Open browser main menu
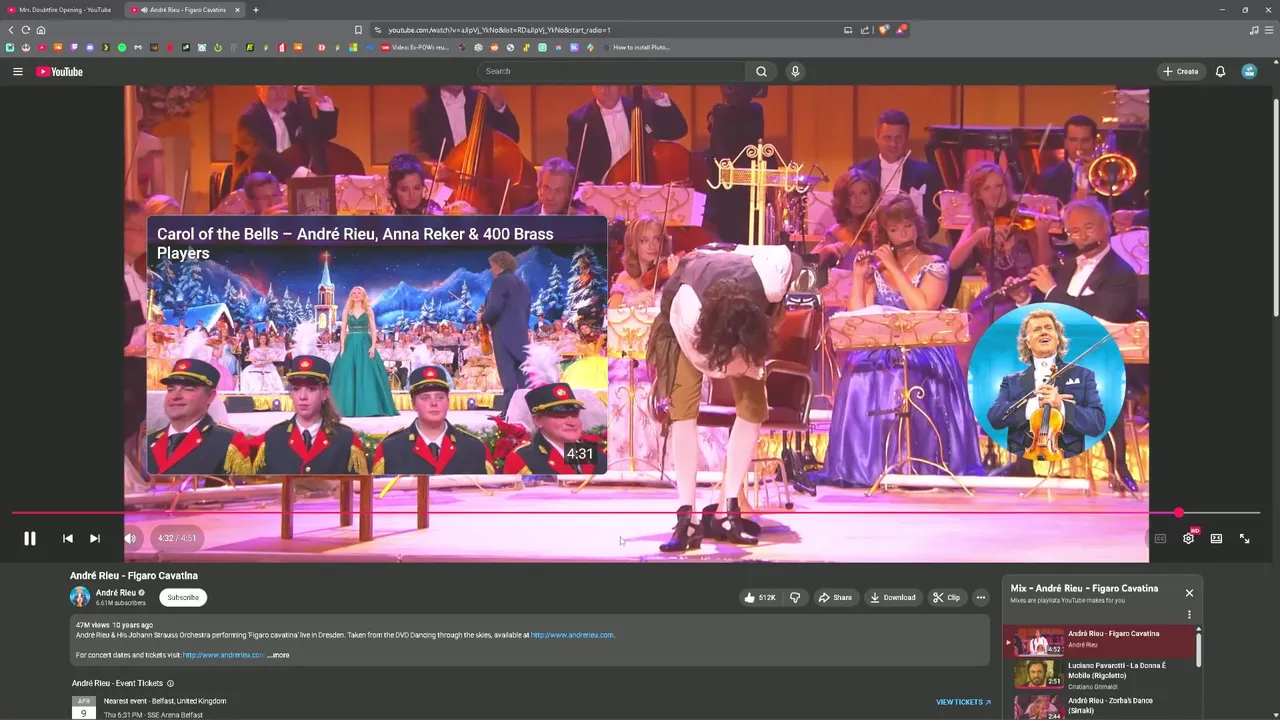The height and width of the screenshot is (720, 1280). [1269, 30]
